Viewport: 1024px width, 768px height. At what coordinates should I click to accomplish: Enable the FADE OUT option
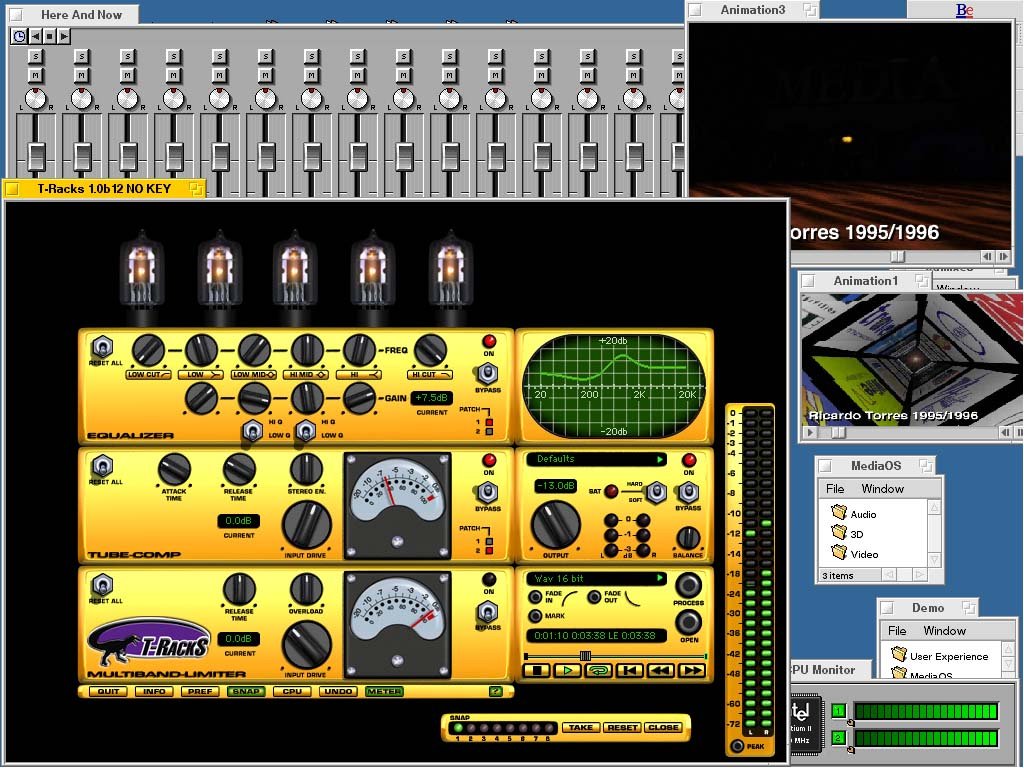click(x=594, y=596)
